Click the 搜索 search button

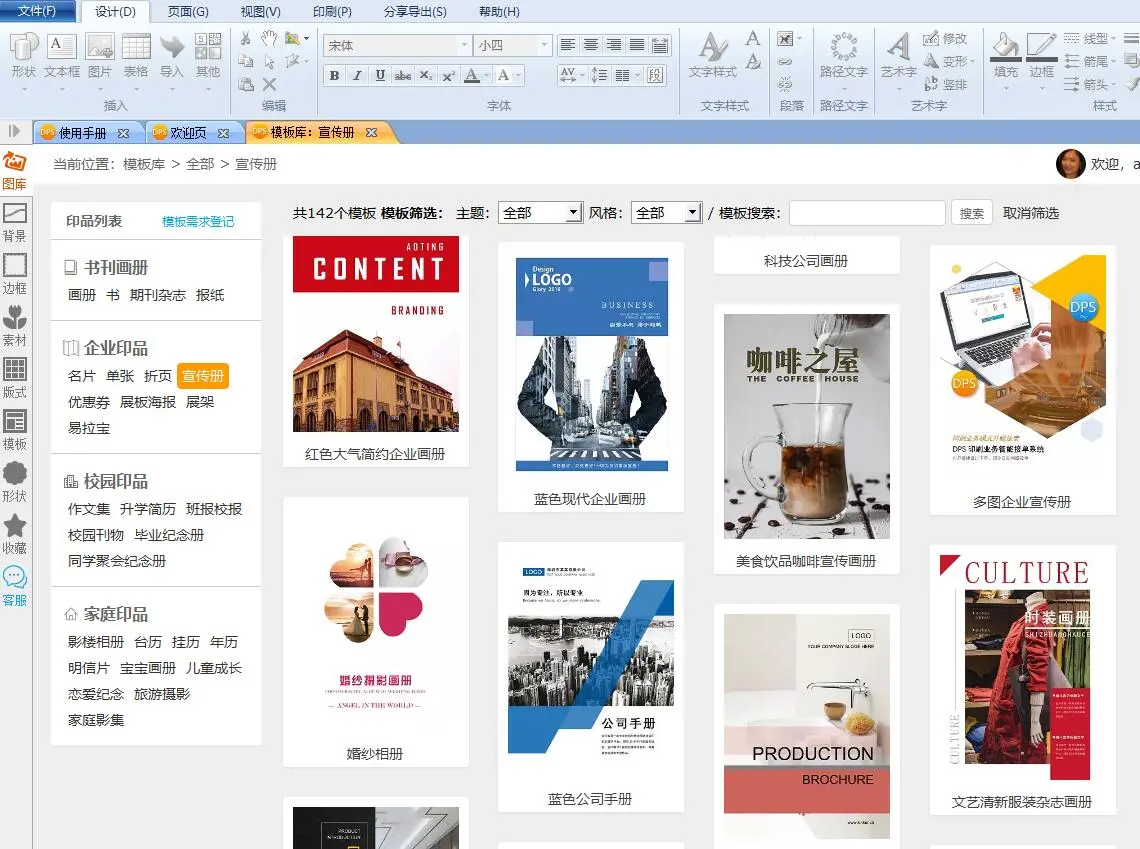pyautogui.click(x=971, y=213)
